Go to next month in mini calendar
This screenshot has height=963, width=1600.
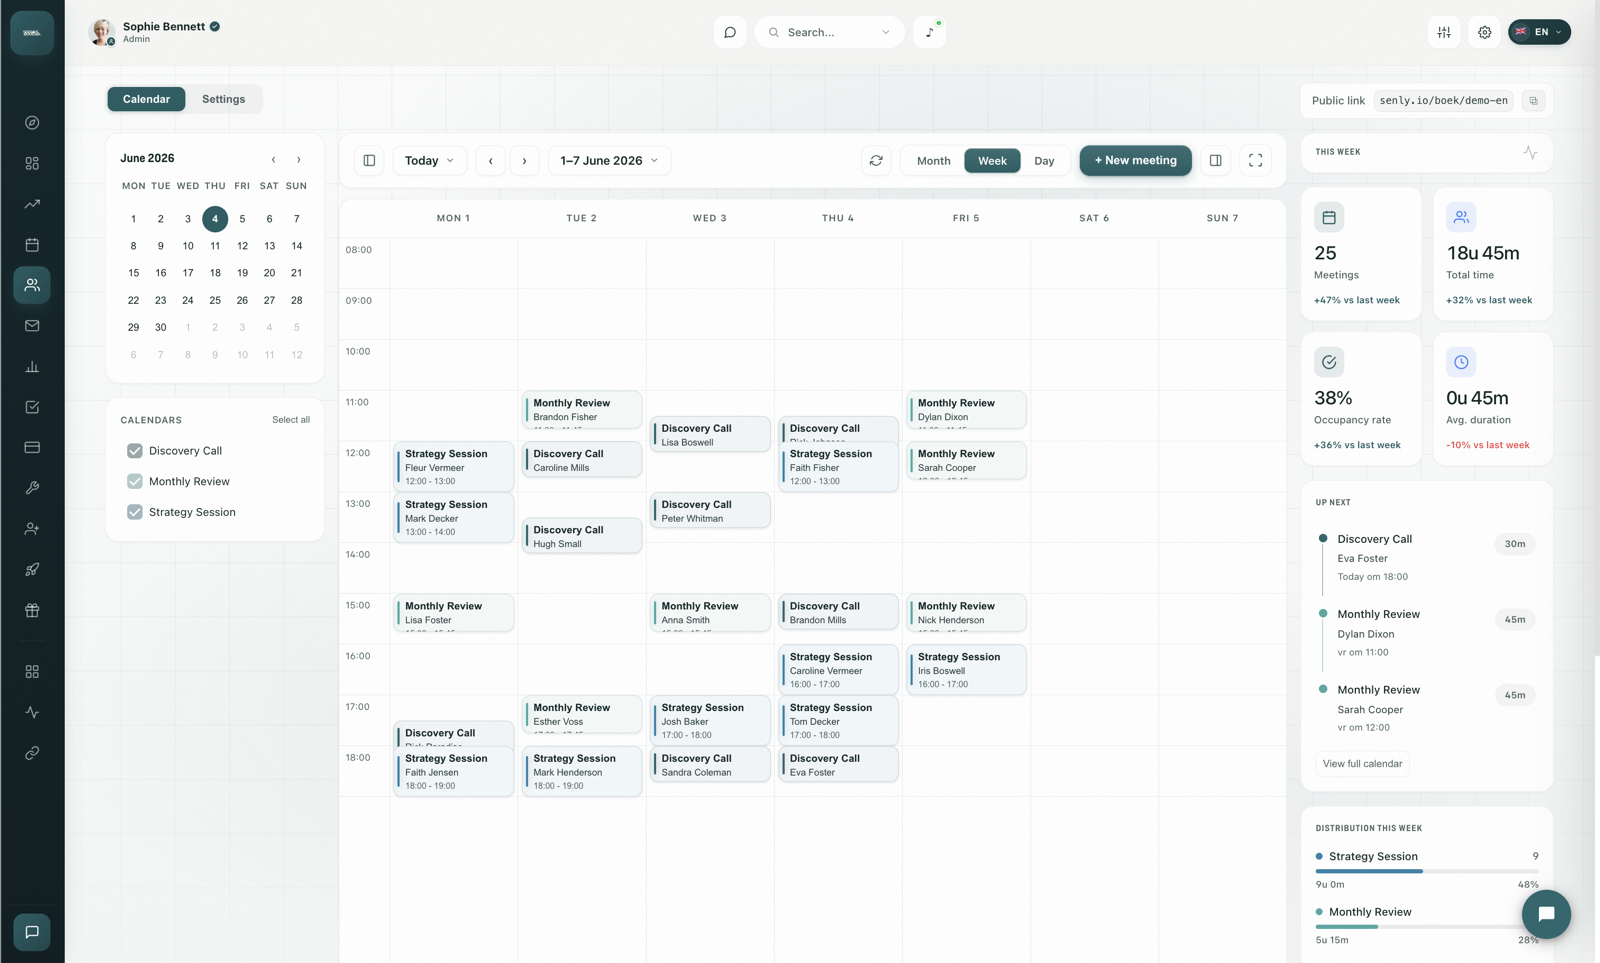298,160
